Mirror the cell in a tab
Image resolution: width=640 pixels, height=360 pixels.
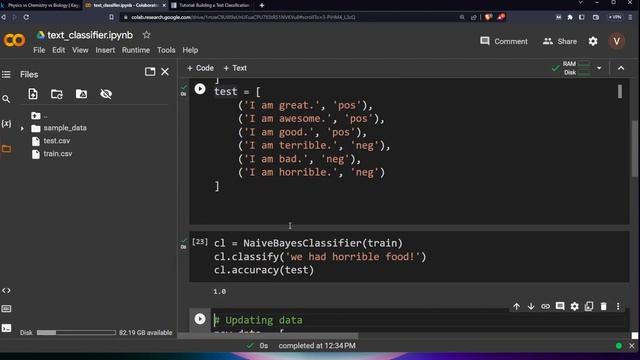coord(589,306)
